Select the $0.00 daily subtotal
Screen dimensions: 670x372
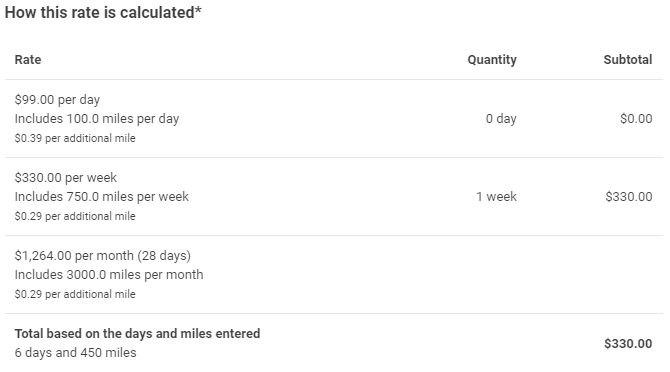pyautogui.click(x=636, y=118)
